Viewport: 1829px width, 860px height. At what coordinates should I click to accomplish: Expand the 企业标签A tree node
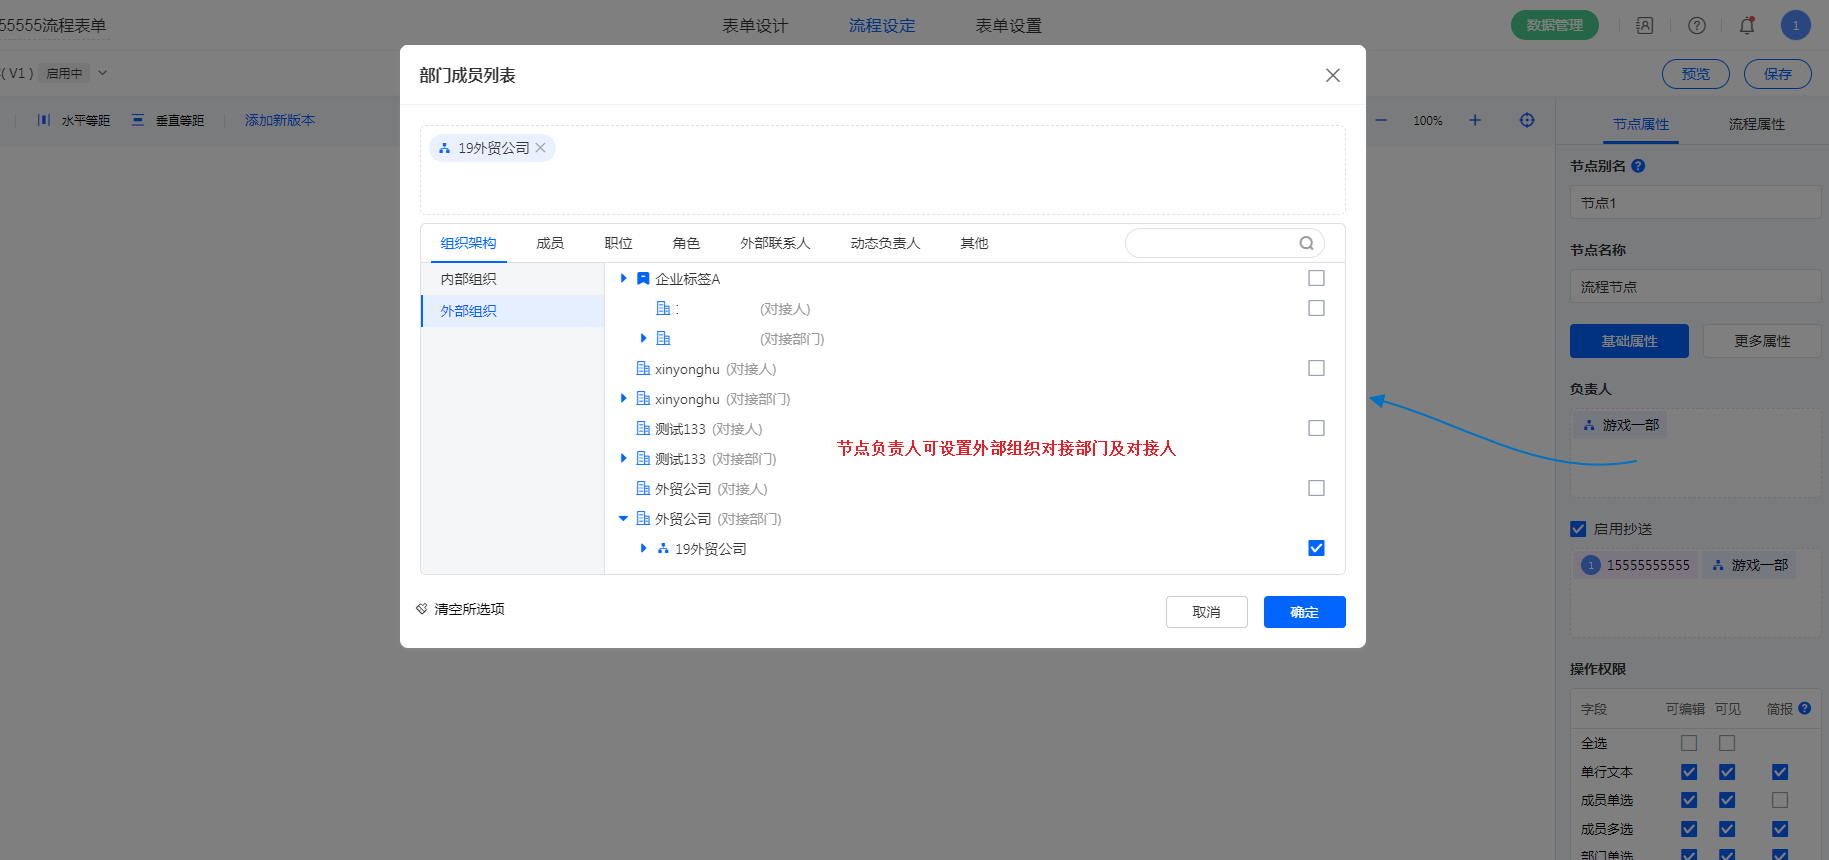(x=623, y=279)
